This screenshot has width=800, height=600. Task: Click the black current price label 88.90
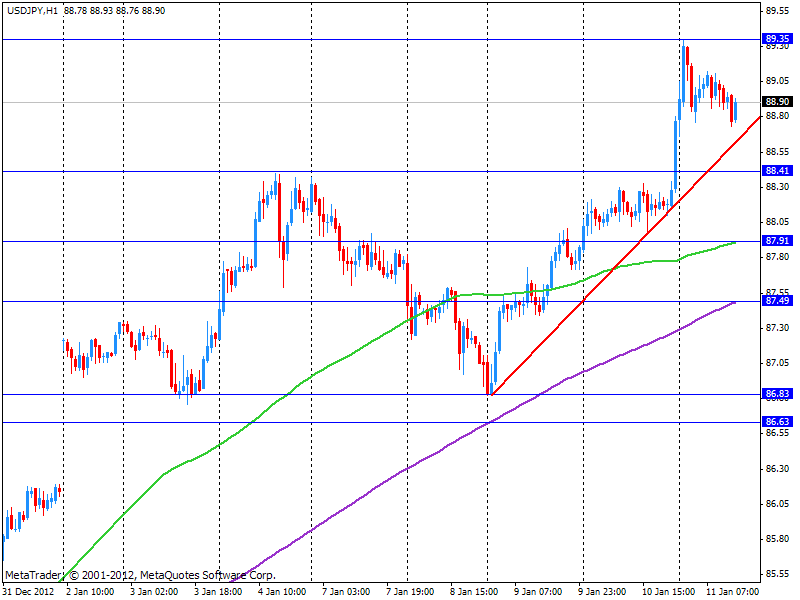[777, 102]
